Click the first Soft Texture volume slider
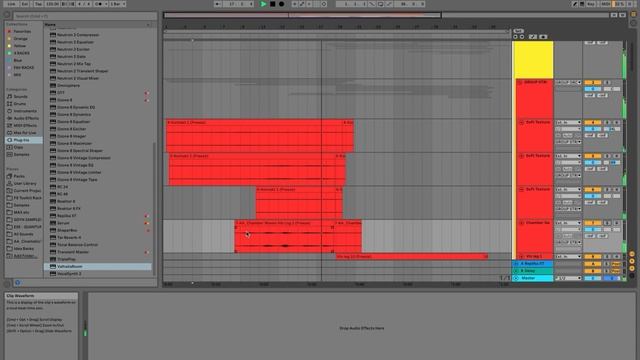Image resolution: width=640 pixels, height=360 pixels. [x=592, y=129]
